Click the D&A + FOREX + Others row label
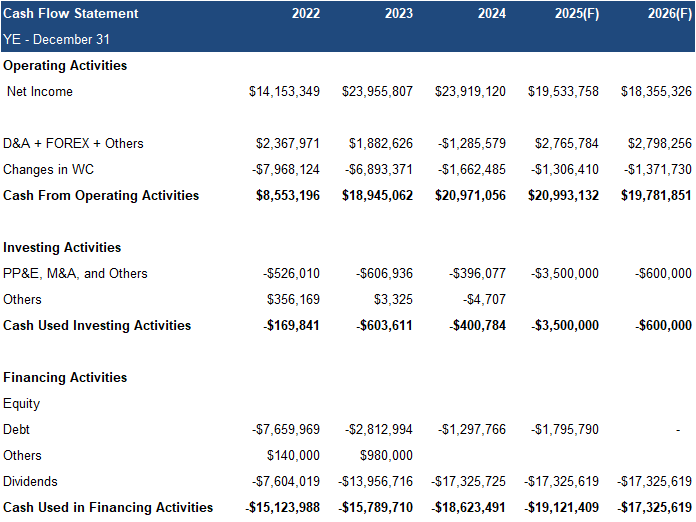This screenshot has height=522, width=696. click(74, 144)
